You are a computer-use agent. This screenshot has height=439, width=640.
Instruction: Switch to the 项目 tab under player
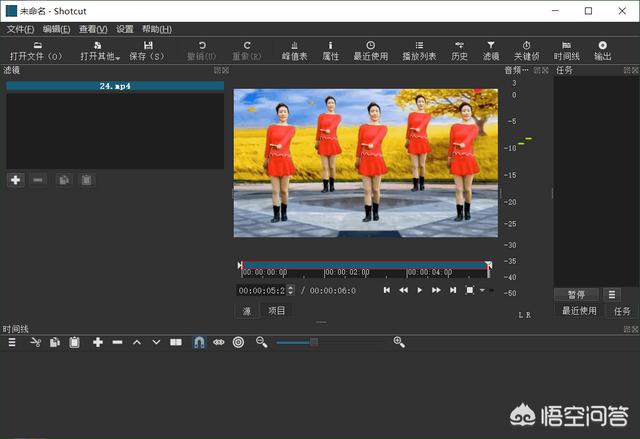277,311
